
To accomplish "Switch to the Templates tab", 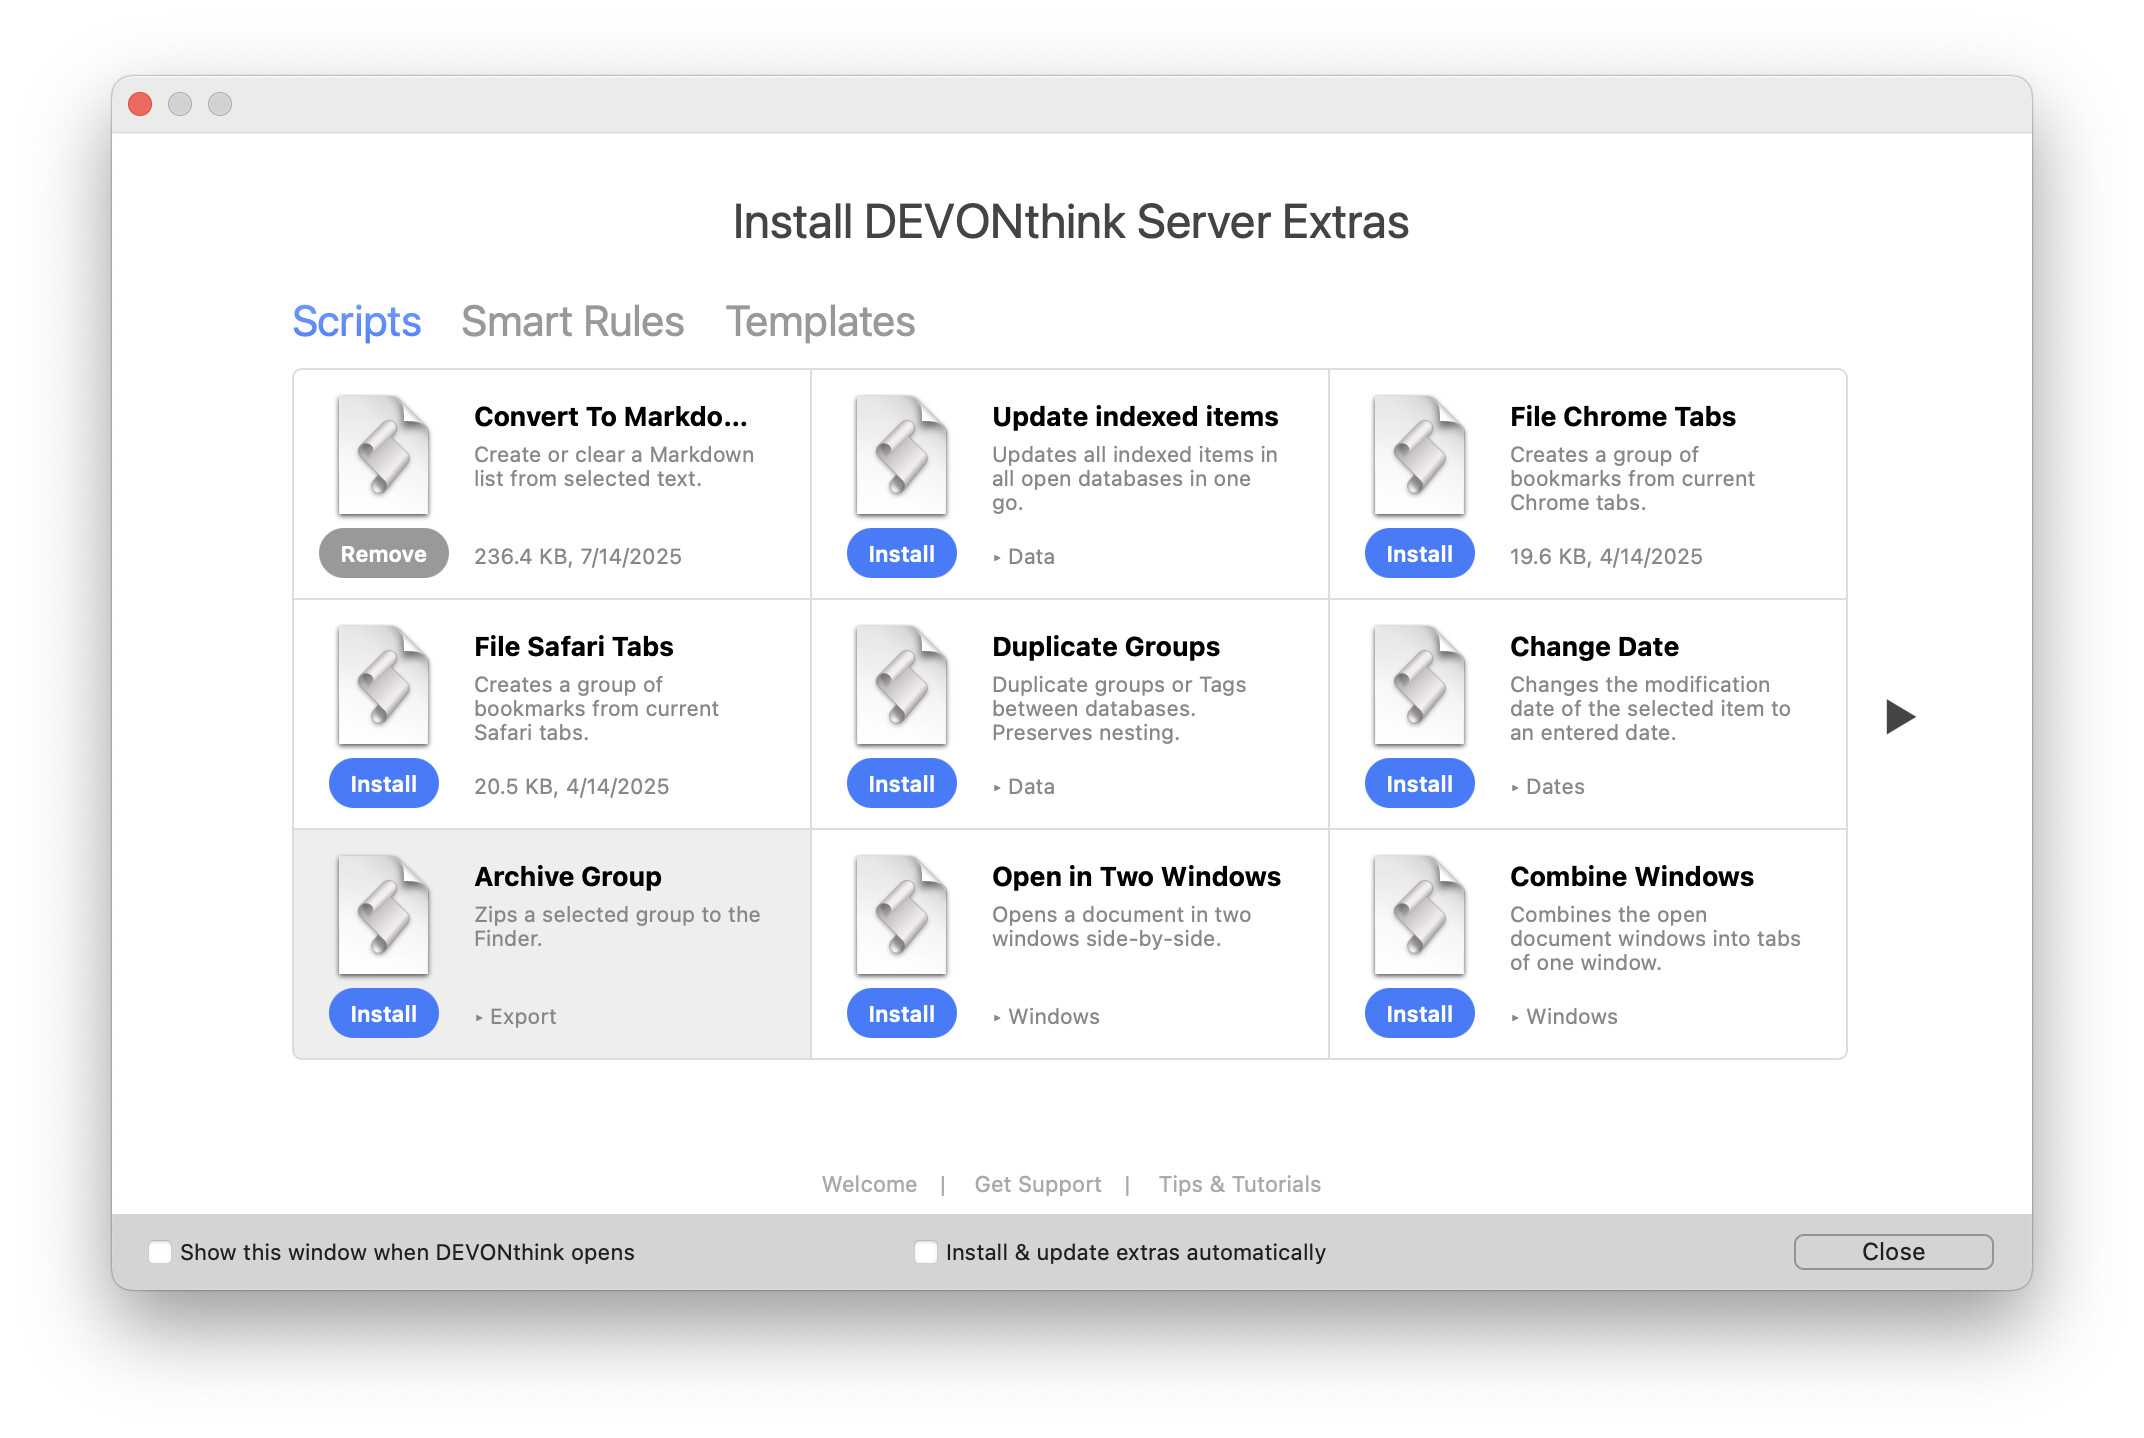I will pos(820,322).
